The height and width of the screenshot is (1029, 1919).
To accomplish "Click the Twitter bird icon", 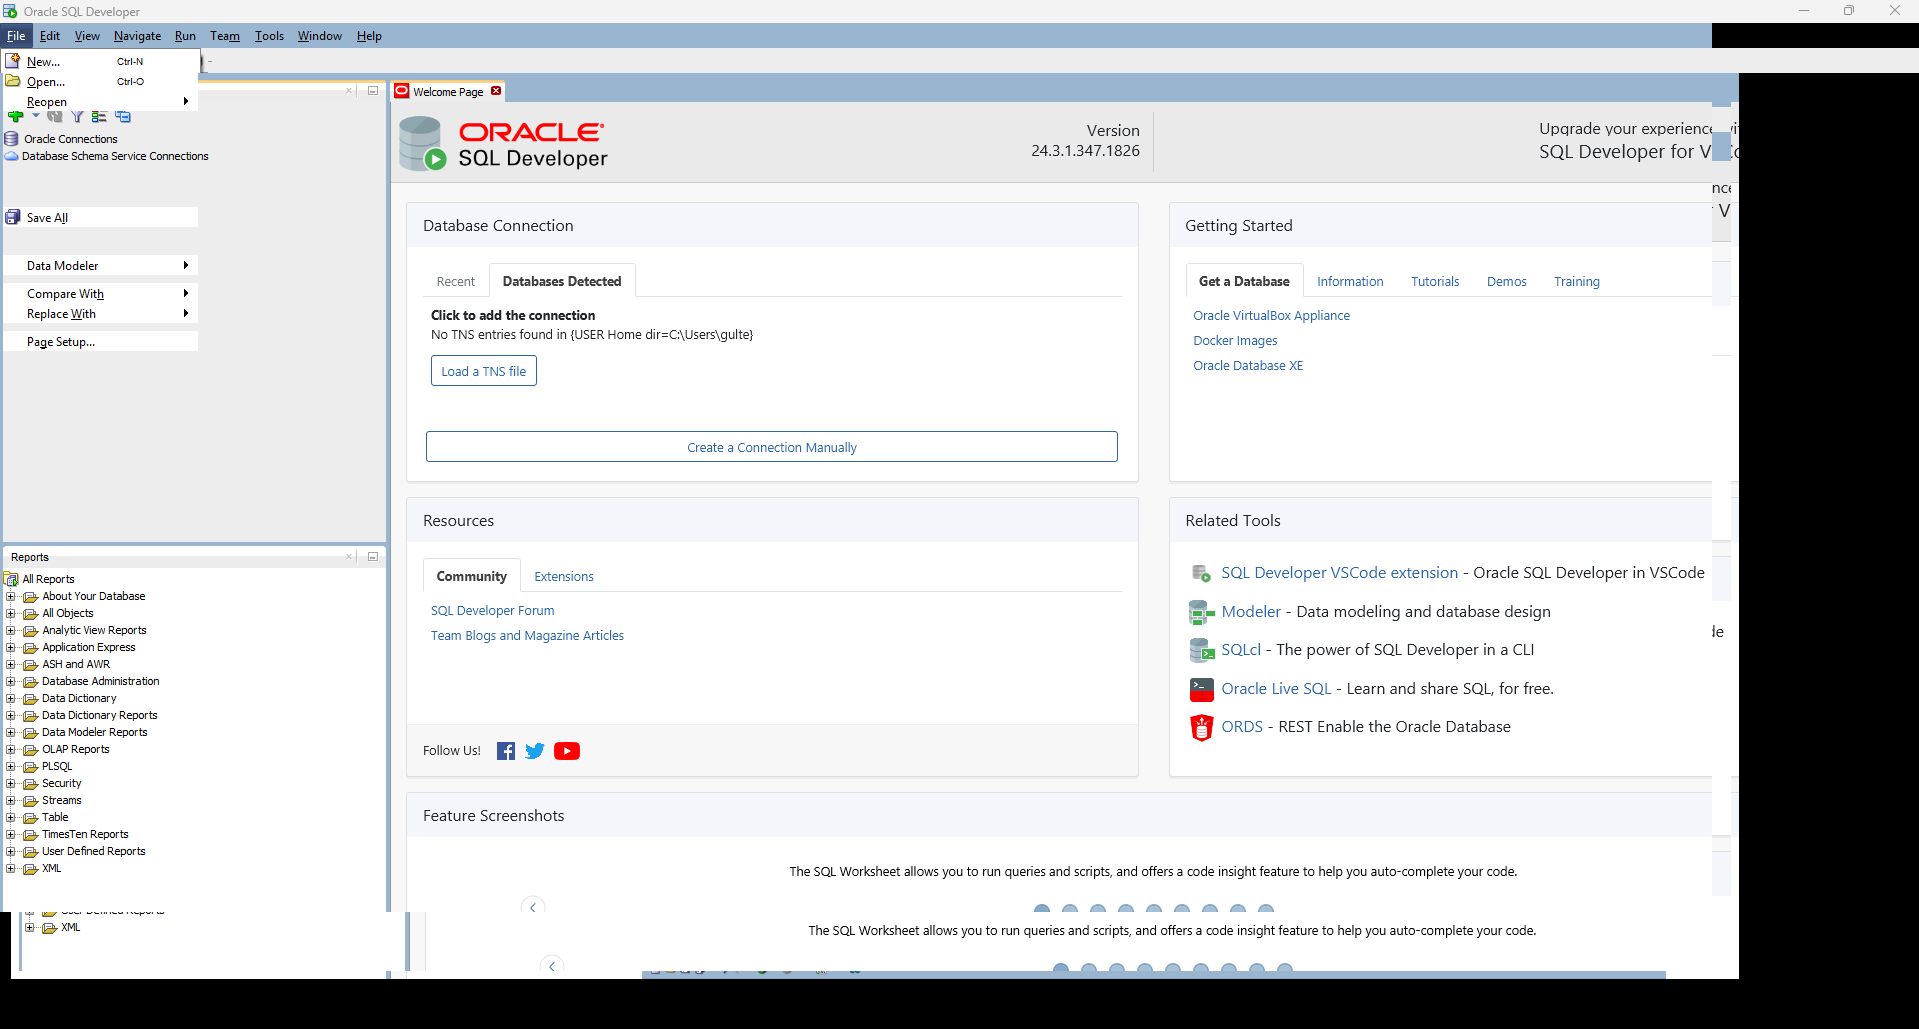I will [x=535, y=751].
